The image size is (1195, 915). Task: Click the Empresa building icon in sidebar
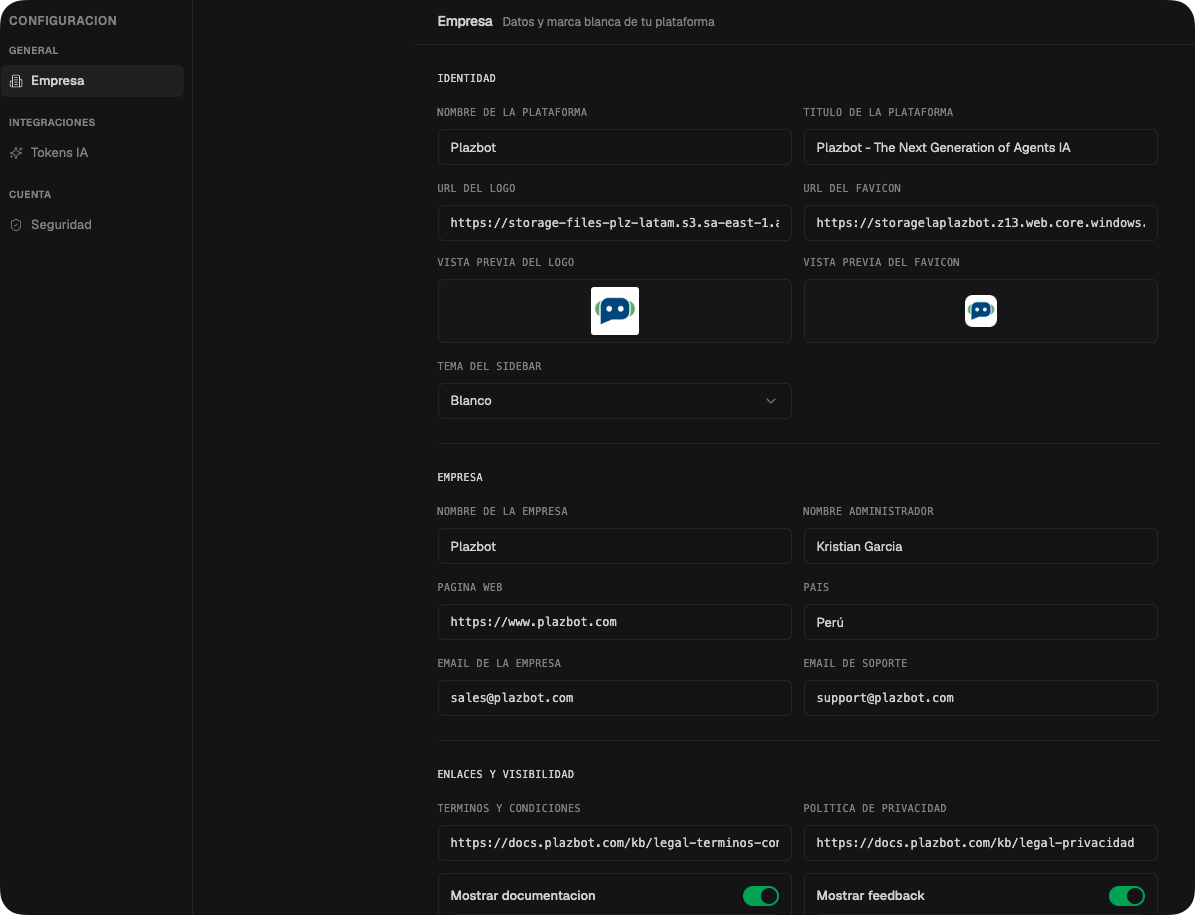pyautogui.click(x=16, y=81)
